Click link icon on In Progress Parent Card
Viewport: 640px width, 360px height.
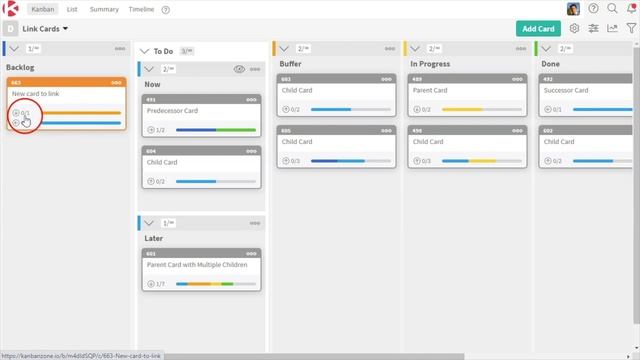point(417,109)
